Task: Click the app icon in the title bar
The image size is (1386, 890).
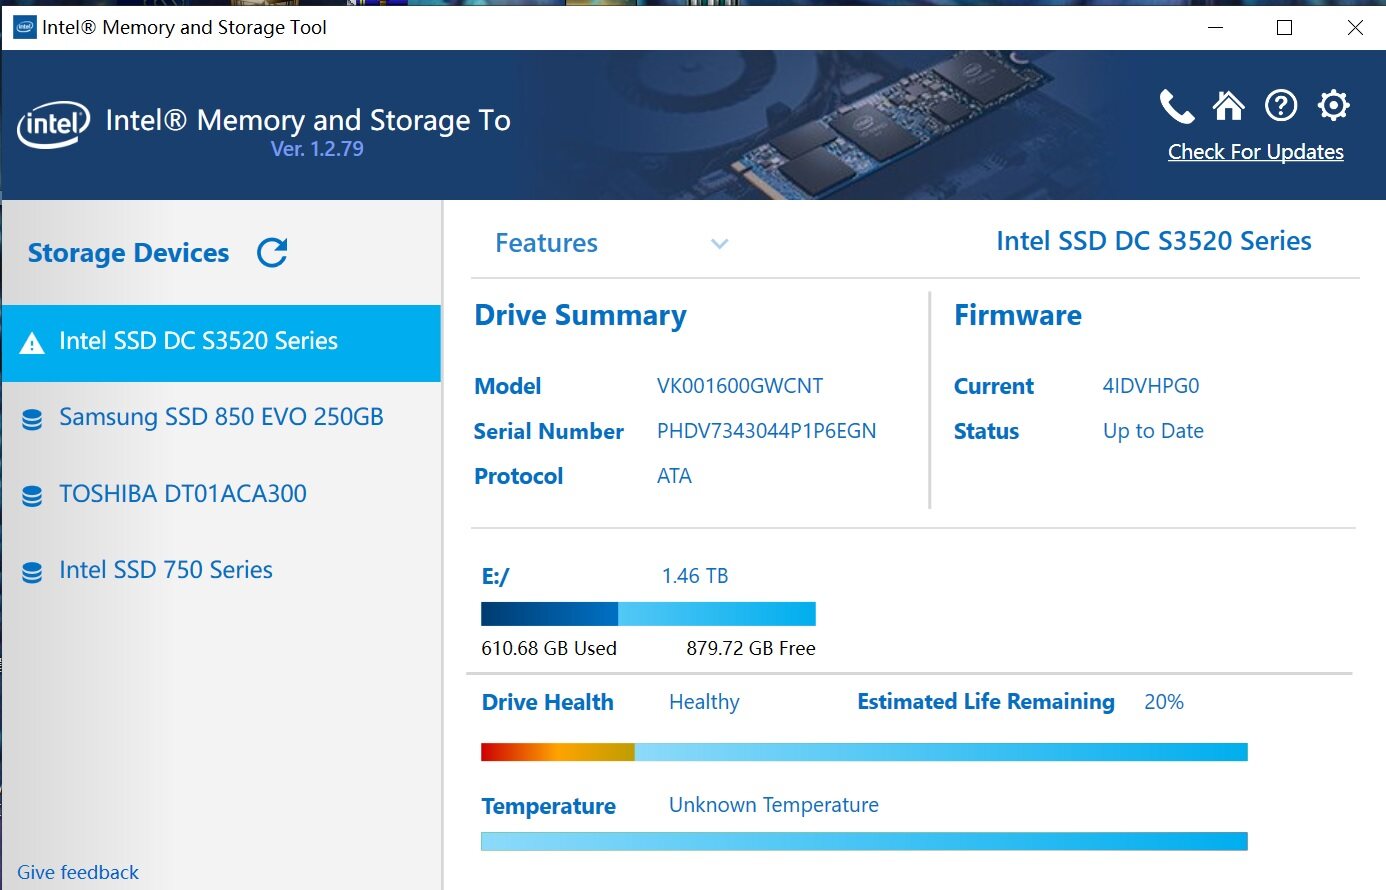Action: click(x=24, y=27)
